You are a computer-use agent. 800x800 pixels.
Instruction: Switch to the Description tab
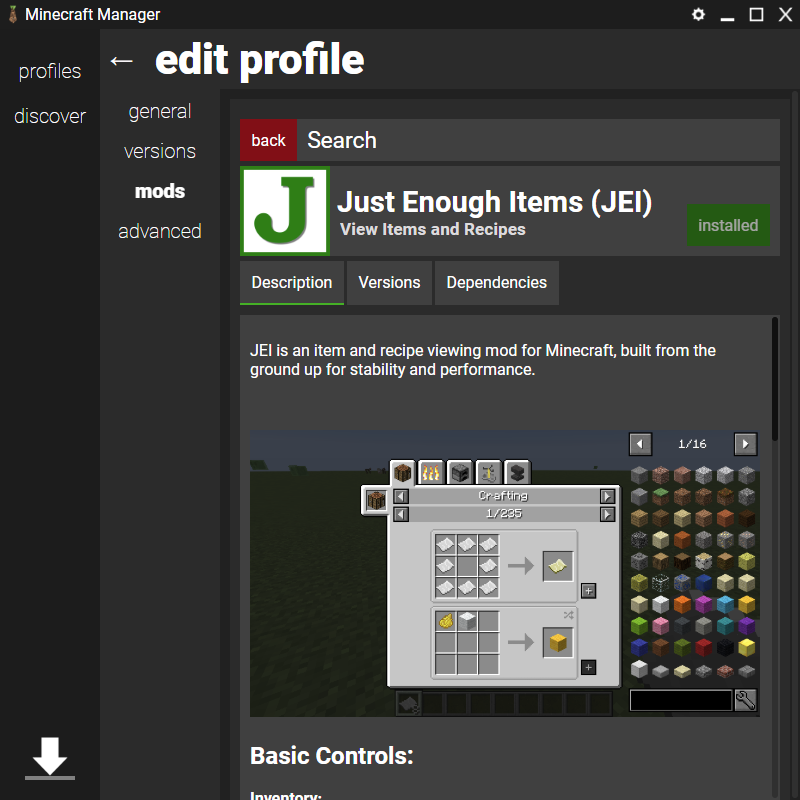click(292, 283)
